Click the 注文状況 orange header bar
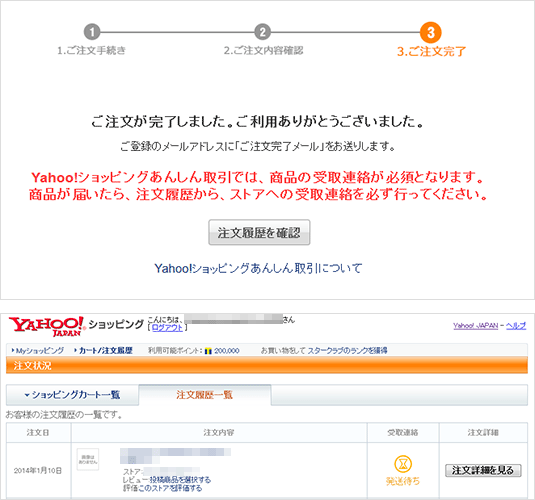 tap(267, 366)
